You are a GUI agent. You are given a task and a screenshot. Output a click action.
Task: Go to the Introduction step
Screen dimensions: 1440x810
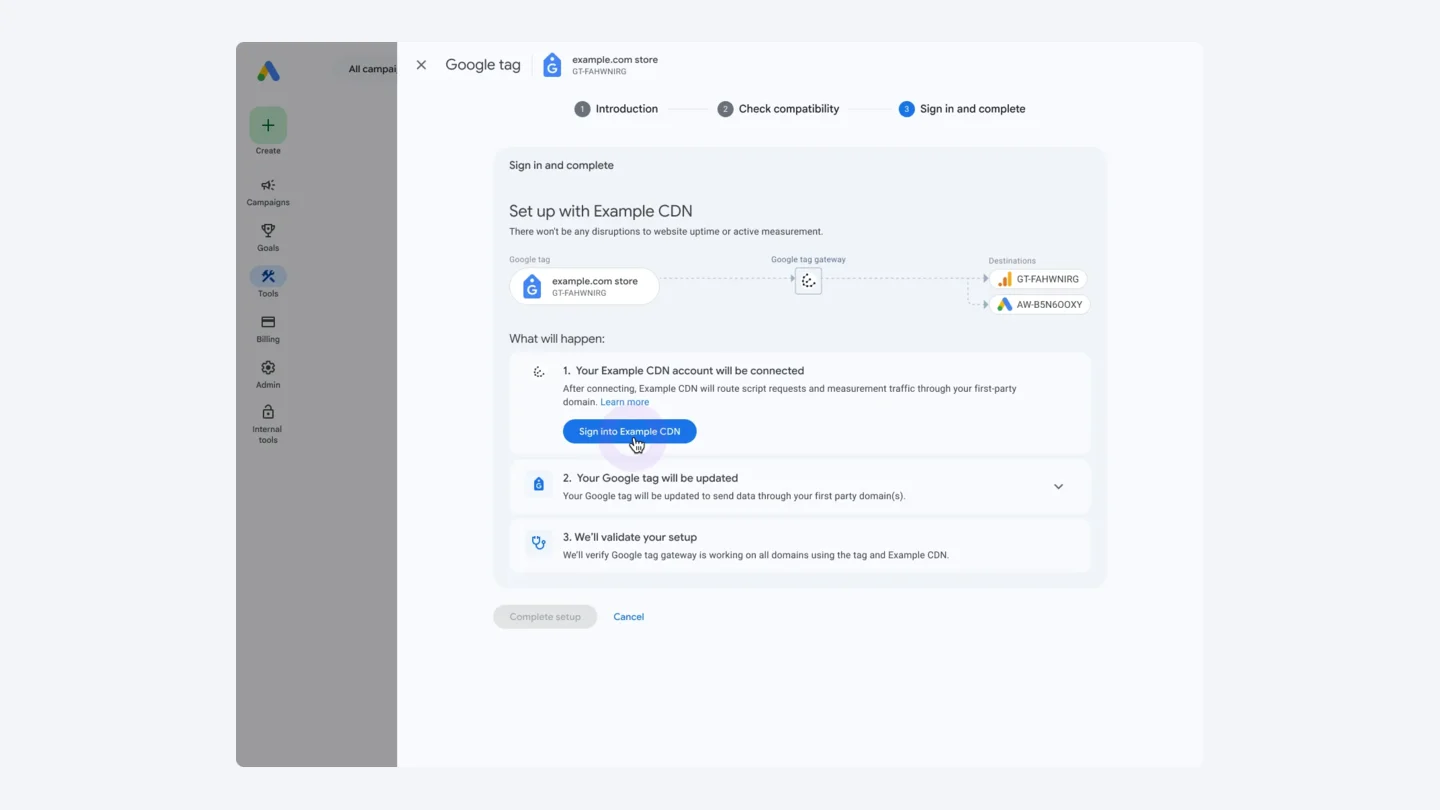pos(616,109)
